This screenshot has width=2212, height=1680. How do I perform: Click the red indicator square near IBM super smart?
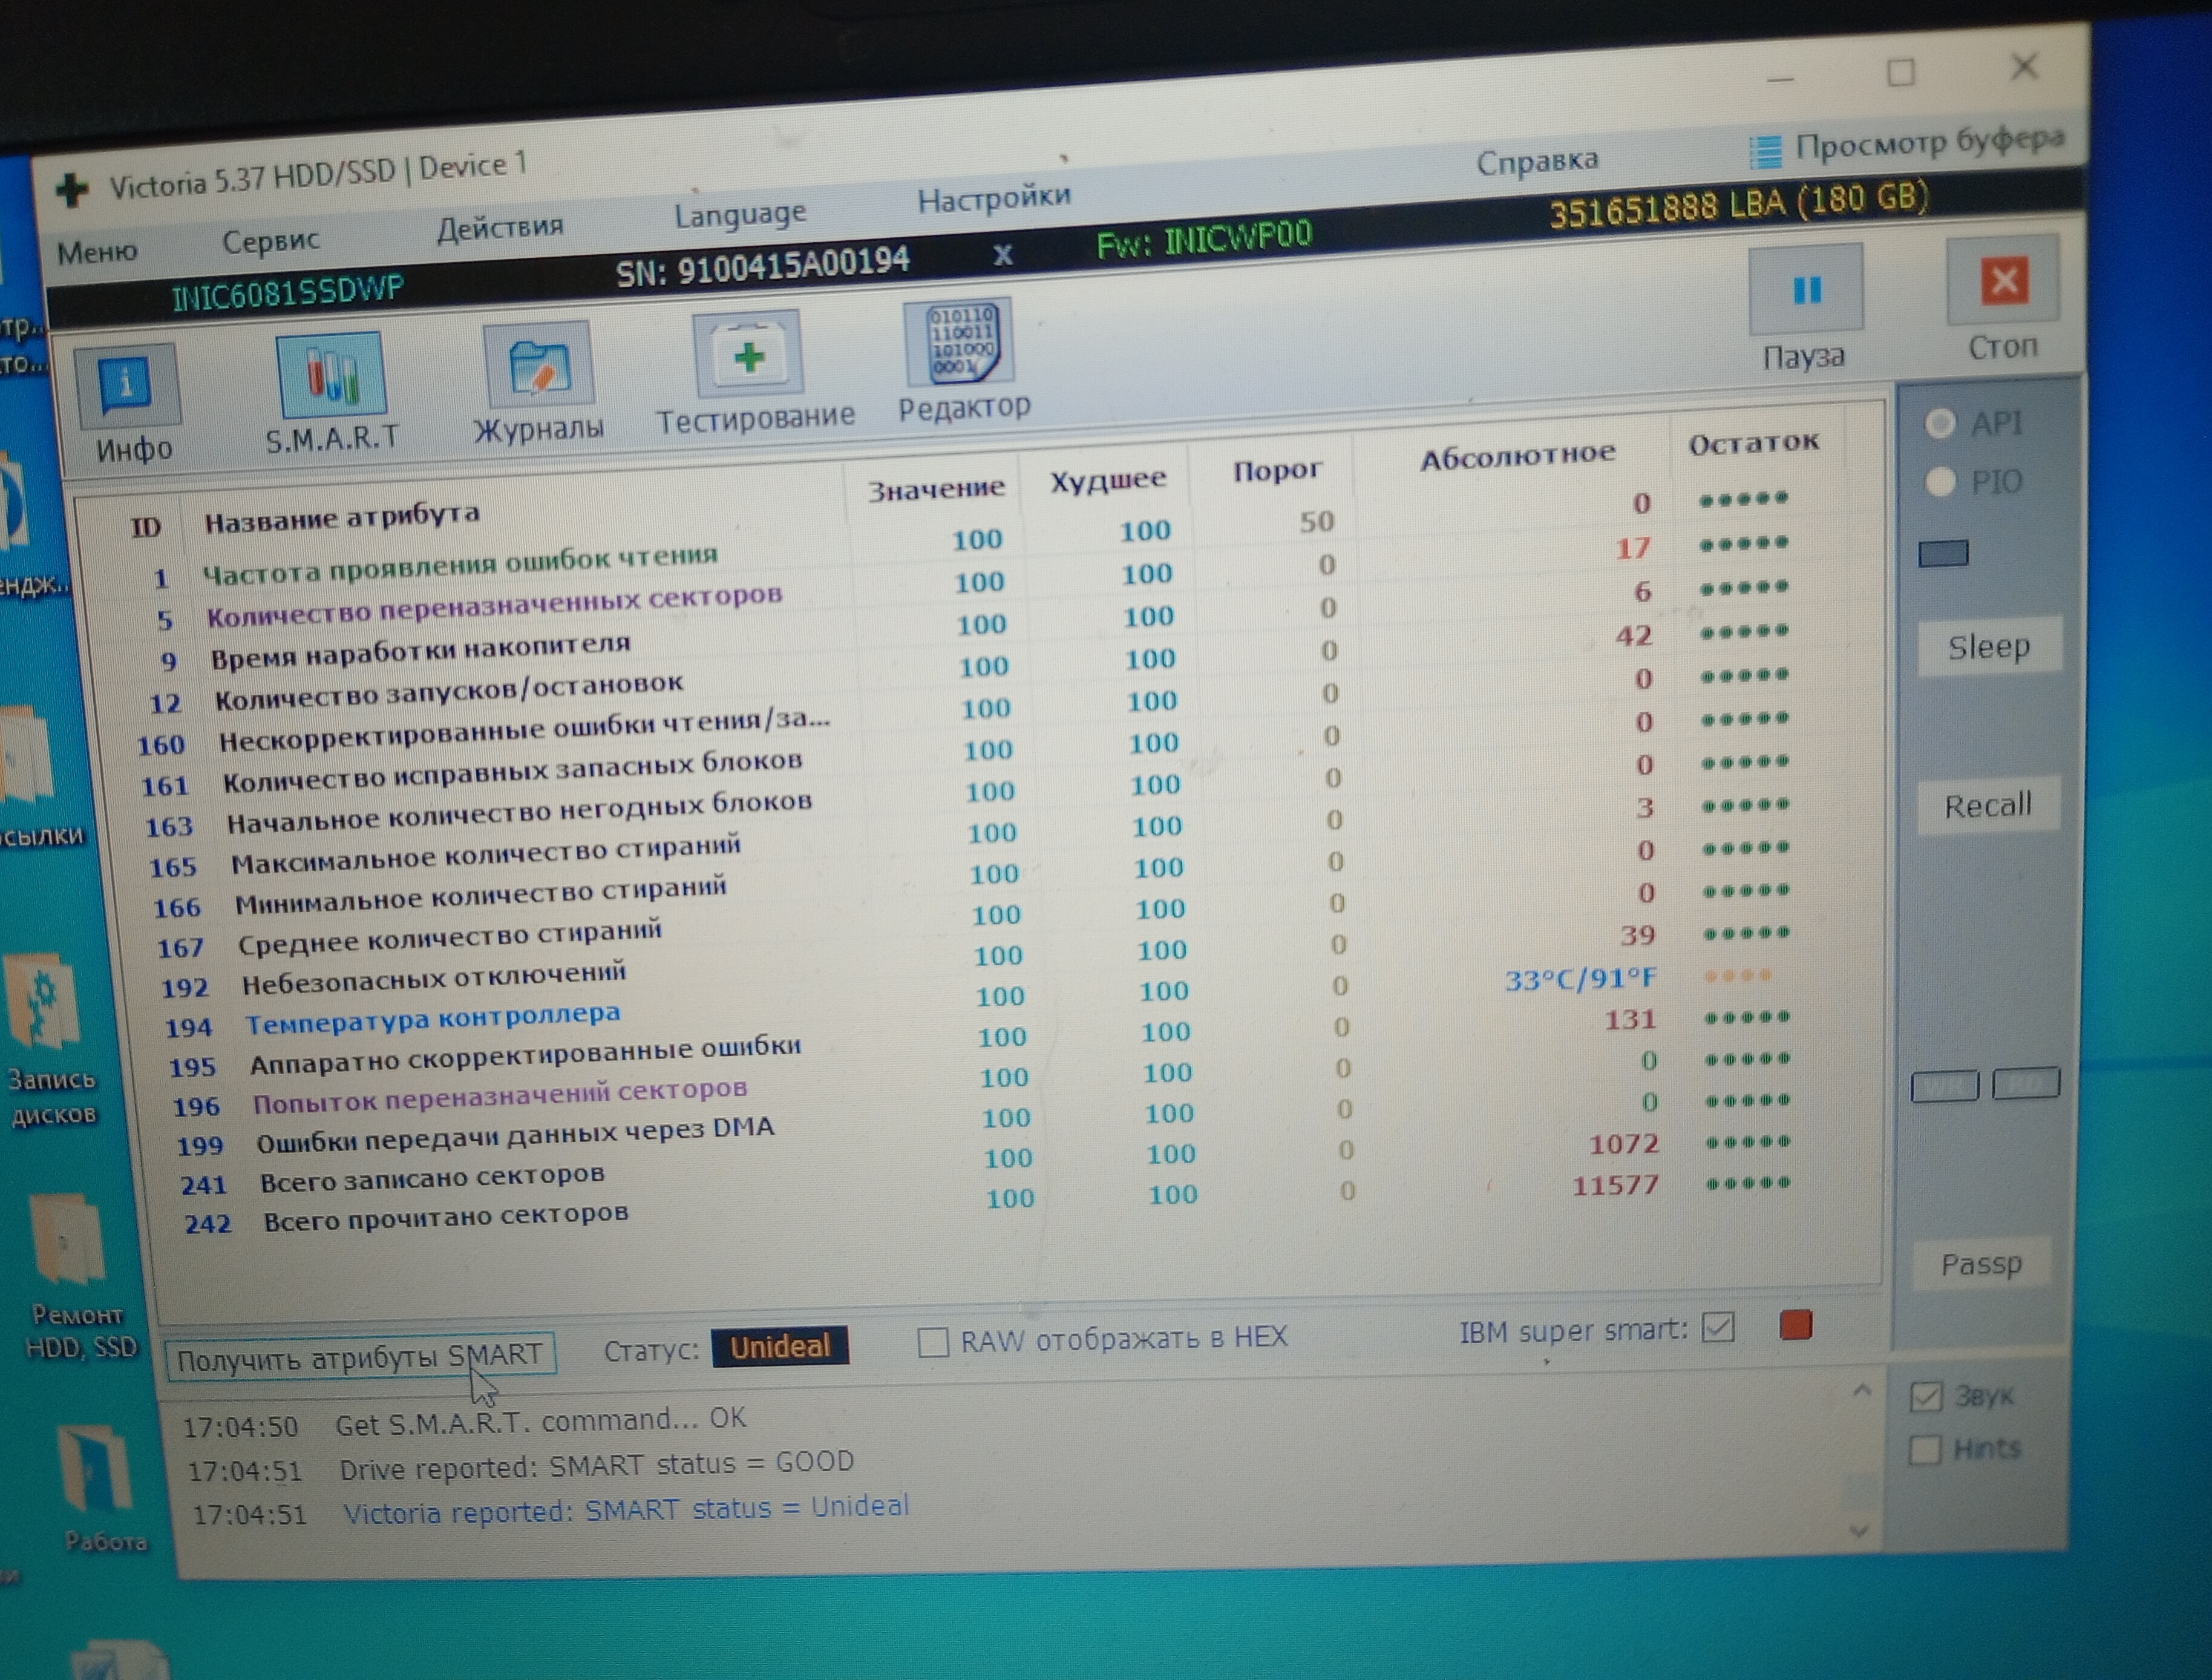tap(1796, 1326)
